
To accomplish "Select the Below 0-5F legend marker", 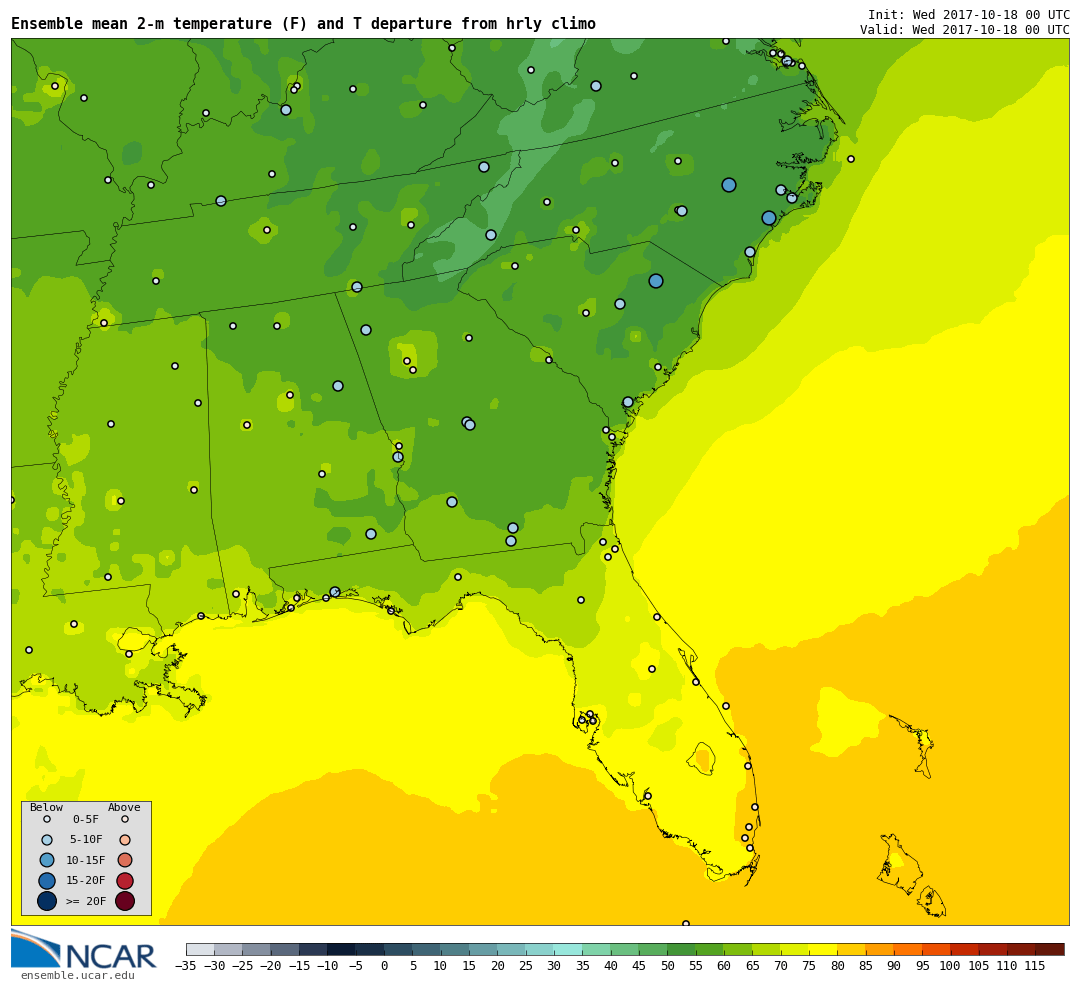I will pos(47,820).
